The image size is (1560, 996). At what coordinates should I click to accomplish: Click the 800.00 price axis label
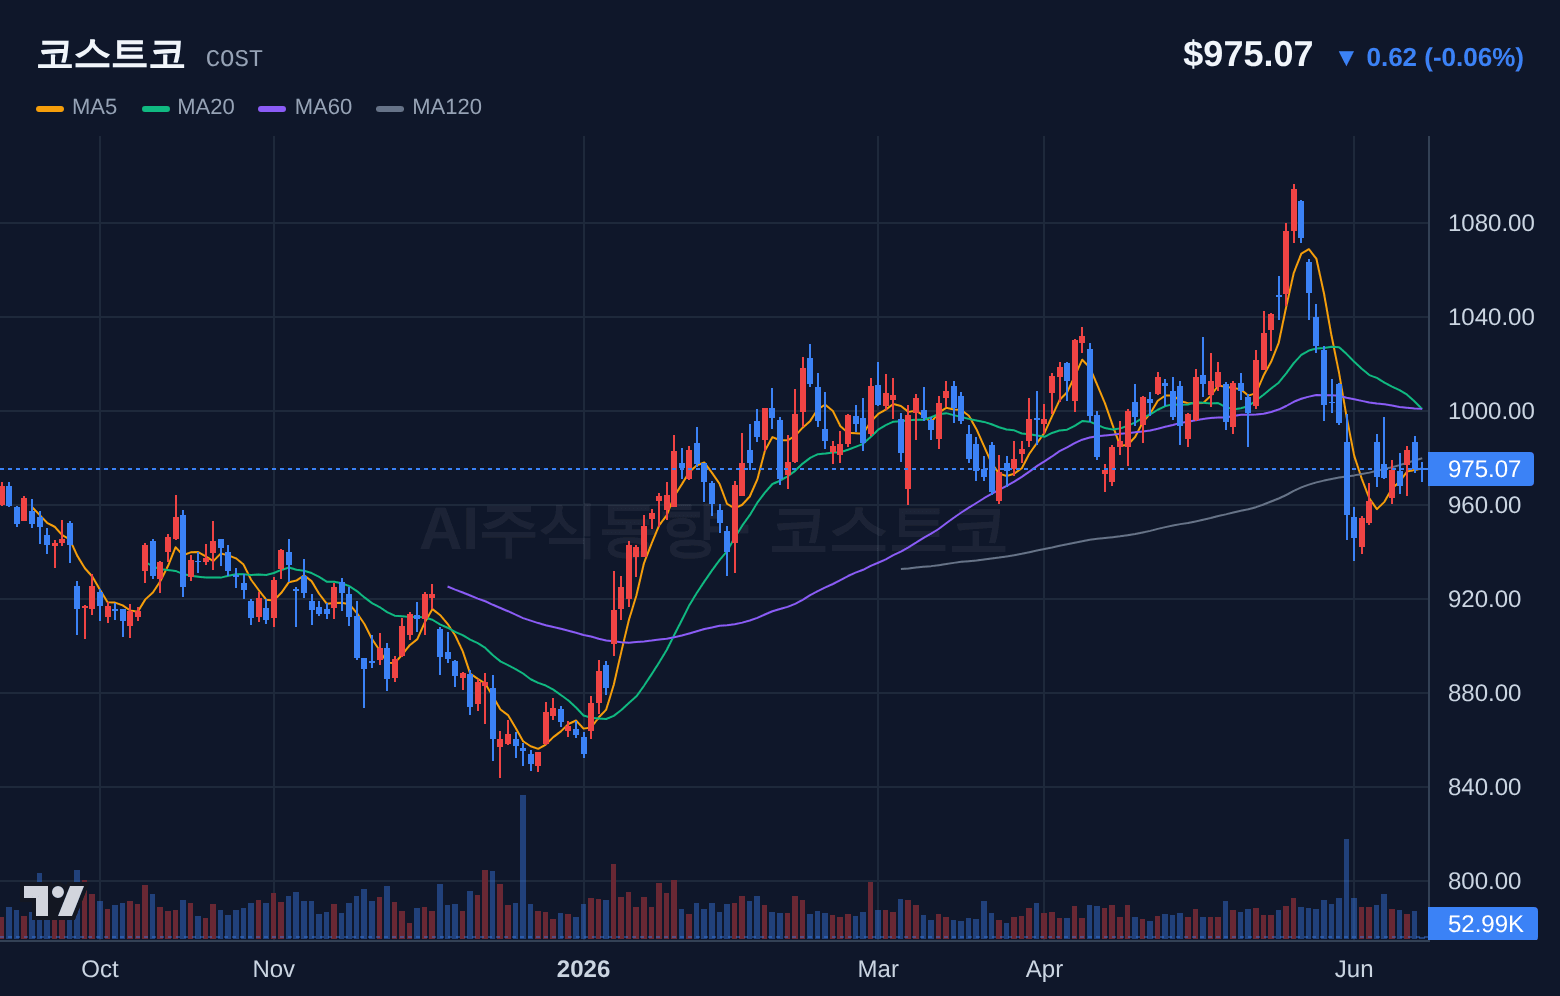click(1484, 881)
